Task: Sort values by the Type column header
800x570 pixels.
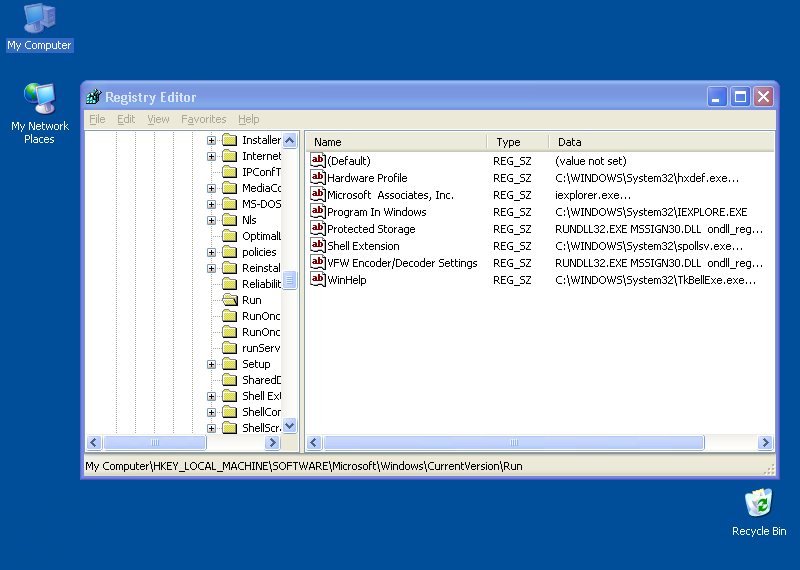Action: click(x=517, y=142)
